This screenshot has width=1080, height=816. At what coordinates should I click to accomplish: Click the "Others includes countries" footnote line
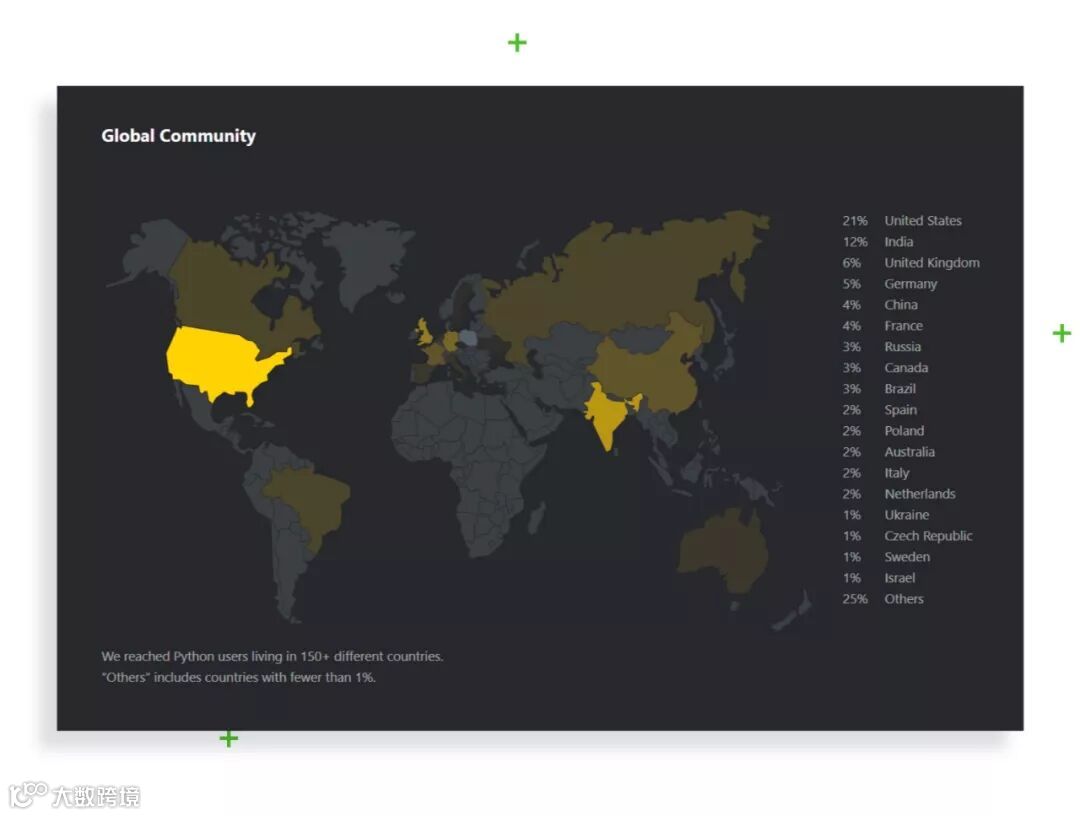238,677
